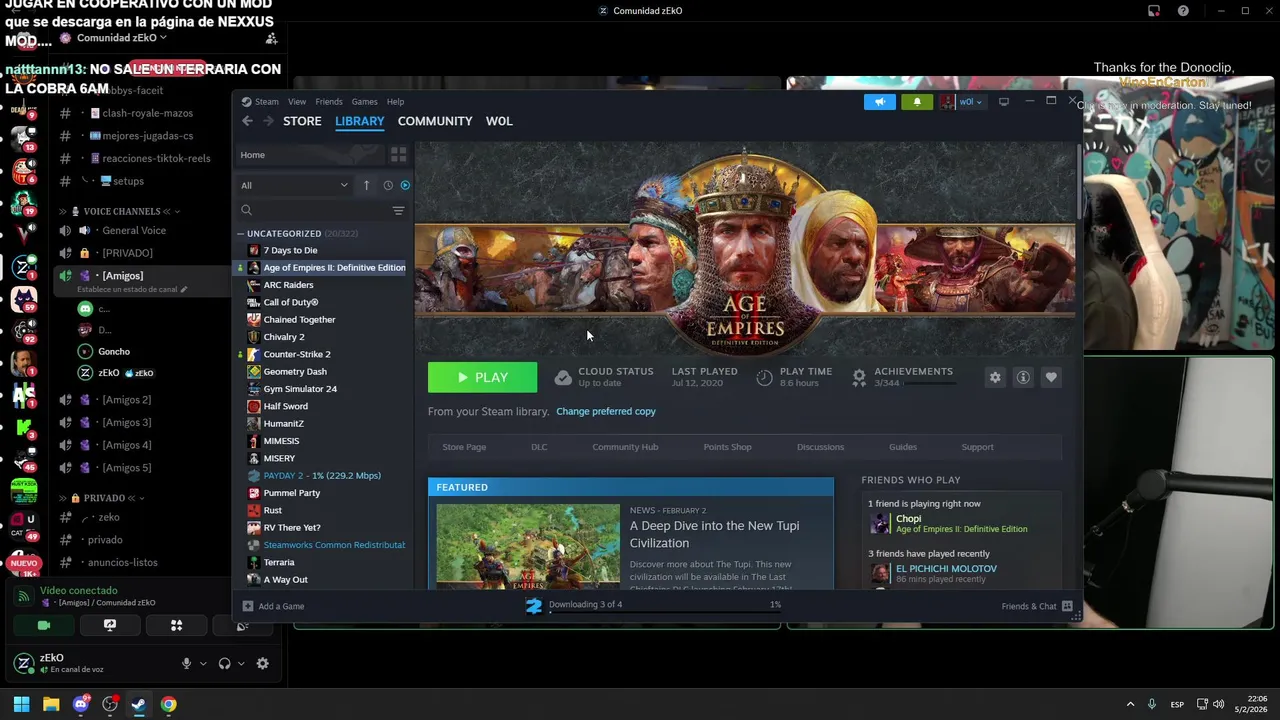Toggle Discord camera video button

click(x=43, y=625)
